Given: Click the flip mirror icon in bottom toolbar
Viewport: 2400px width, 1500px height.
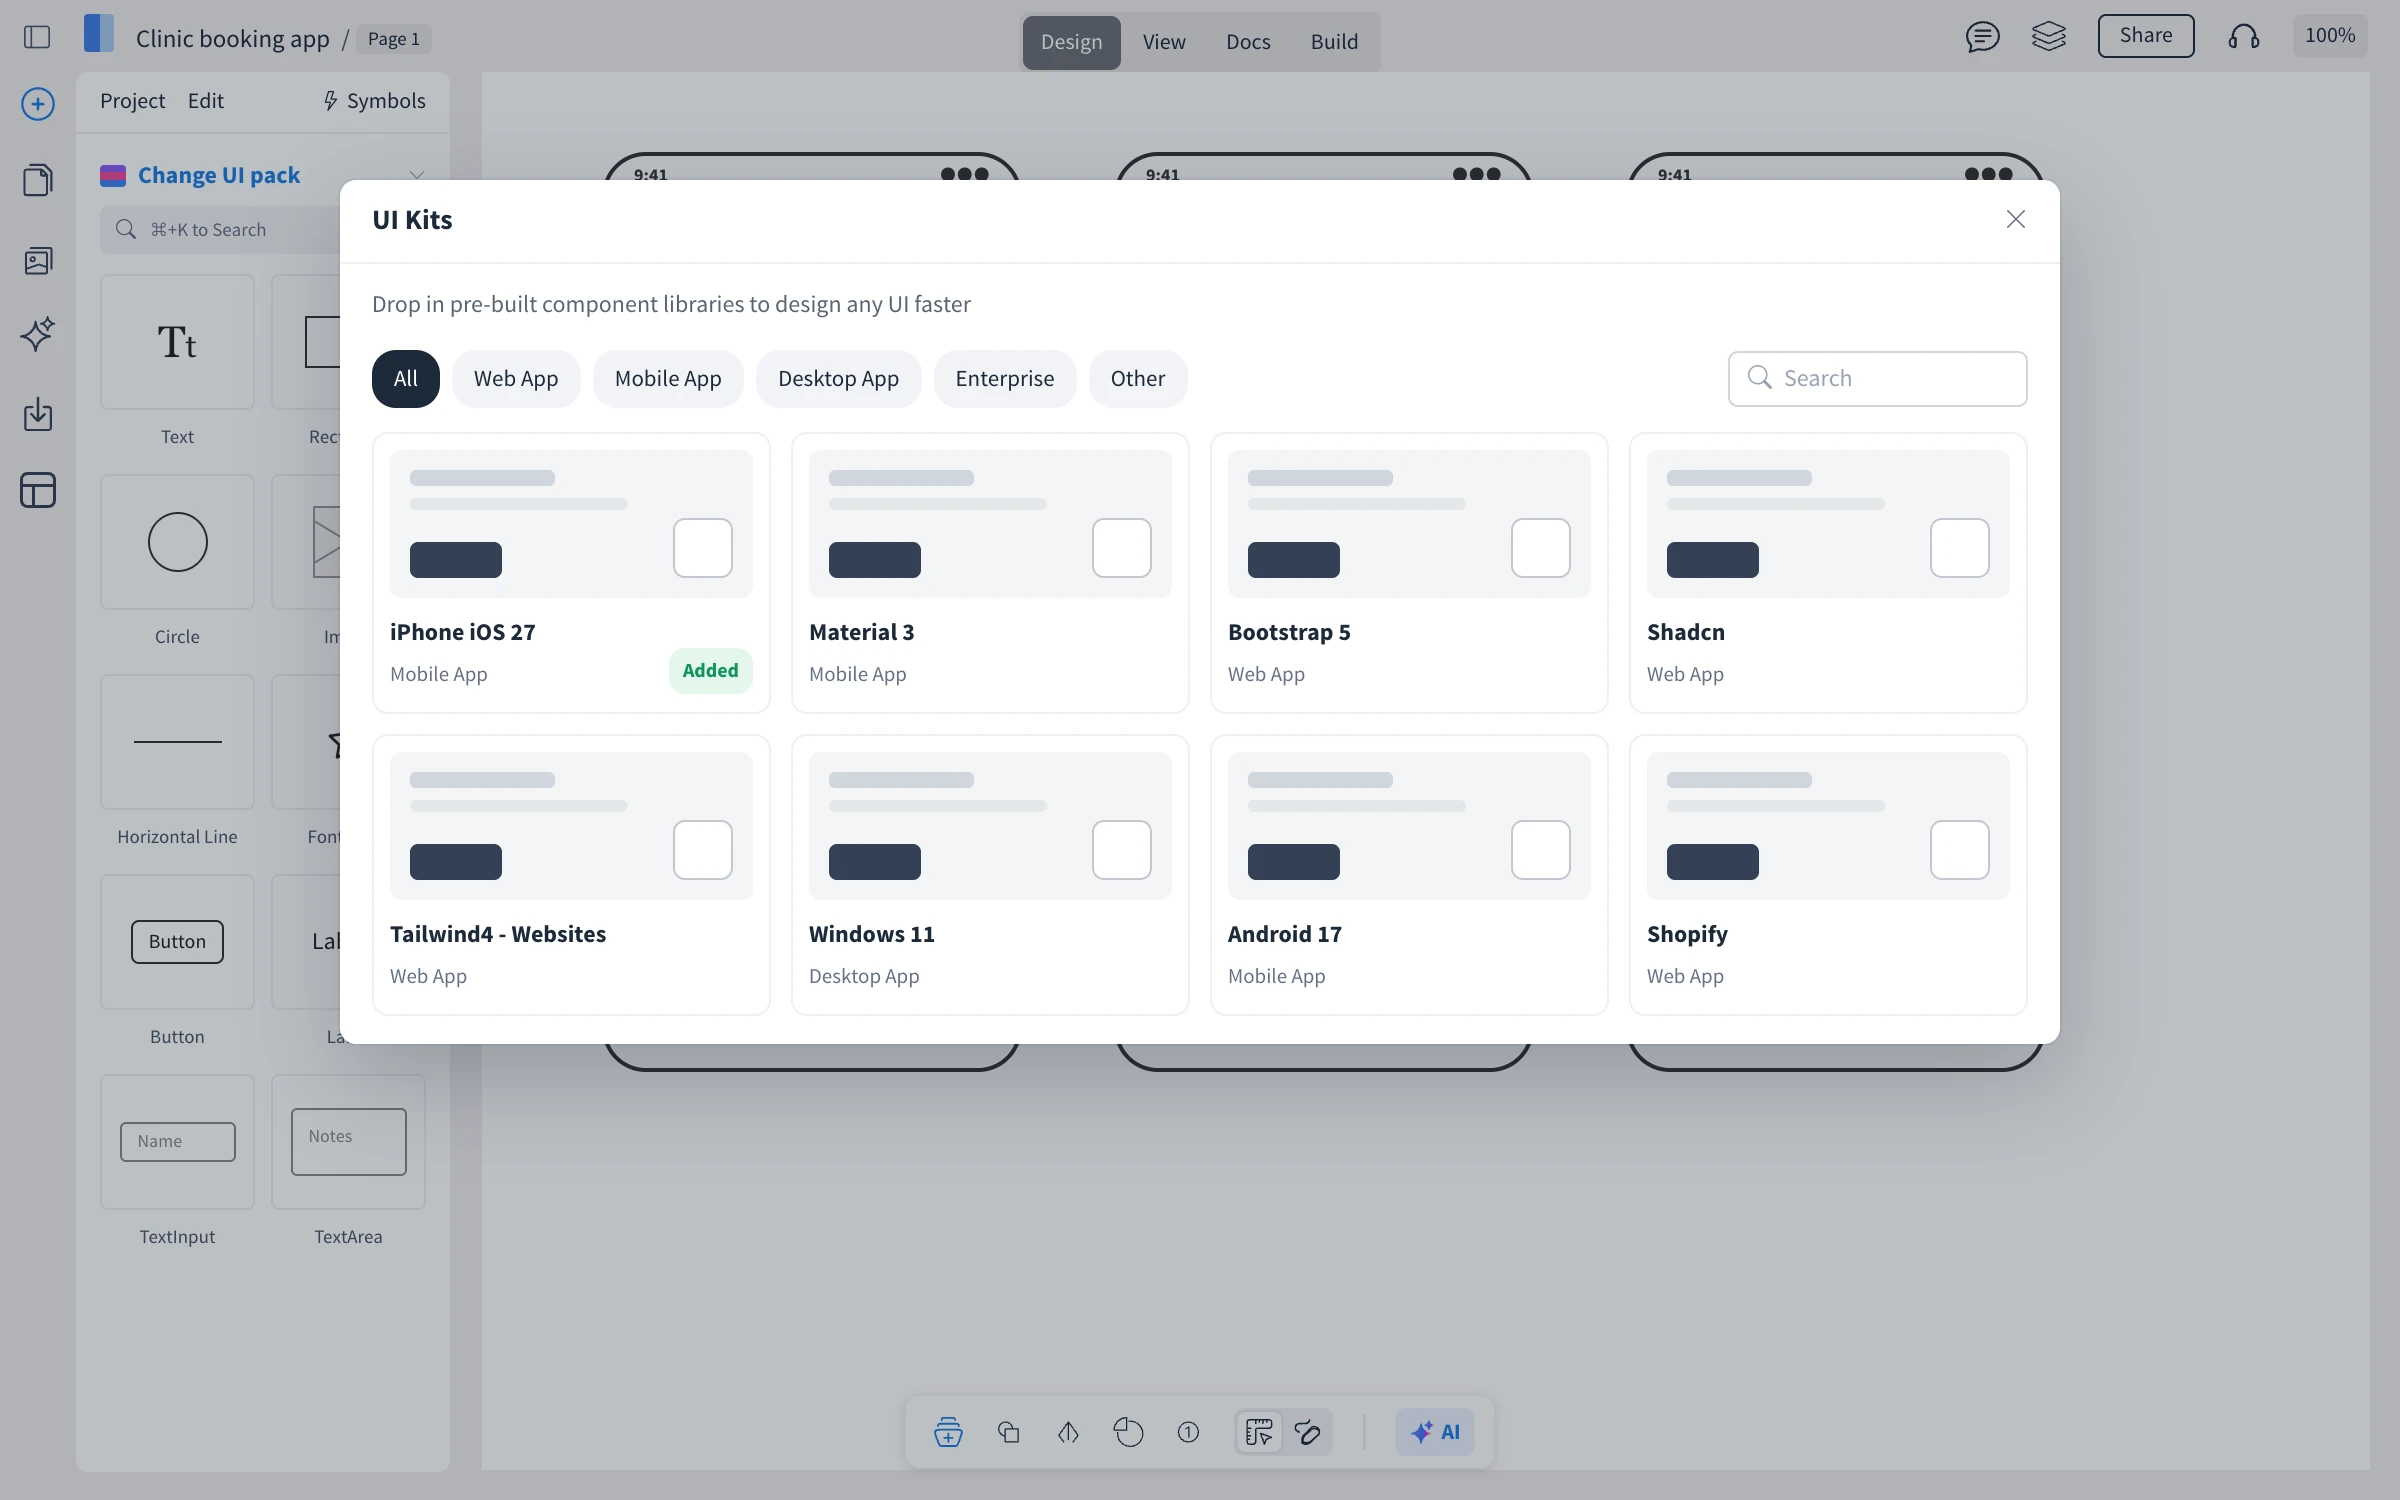Looking at the screenshot, I should pyautogui.click(x=1068, y=1432).
